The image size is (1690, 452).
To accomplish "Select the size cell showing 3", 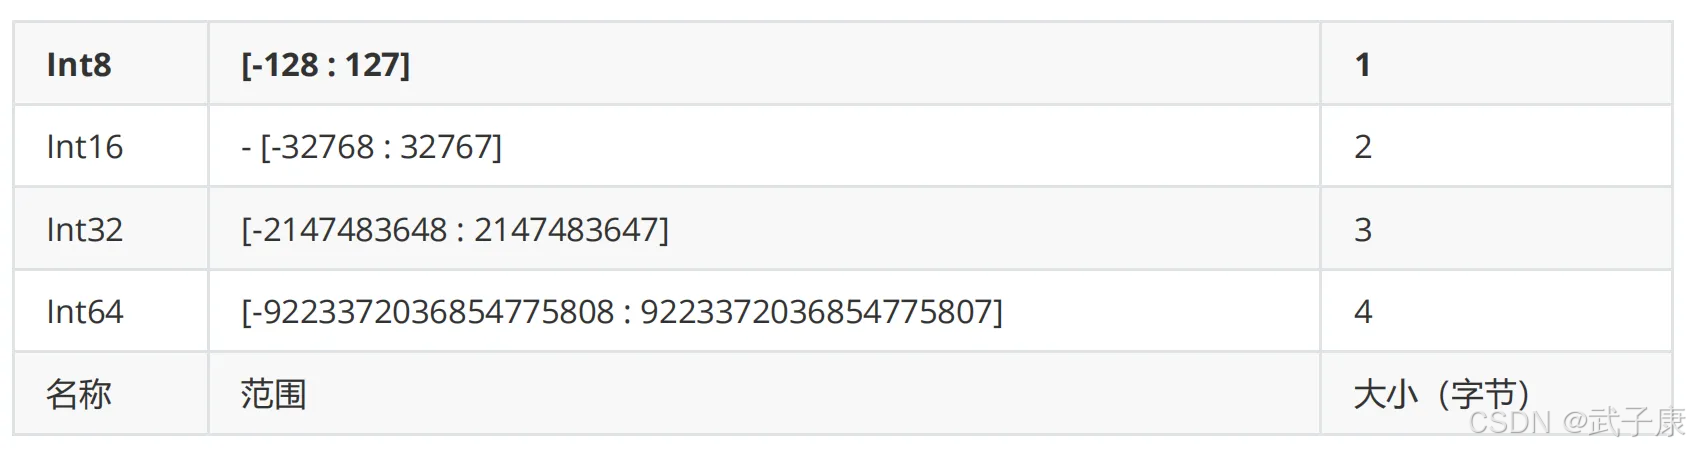I will point(1362,230).
